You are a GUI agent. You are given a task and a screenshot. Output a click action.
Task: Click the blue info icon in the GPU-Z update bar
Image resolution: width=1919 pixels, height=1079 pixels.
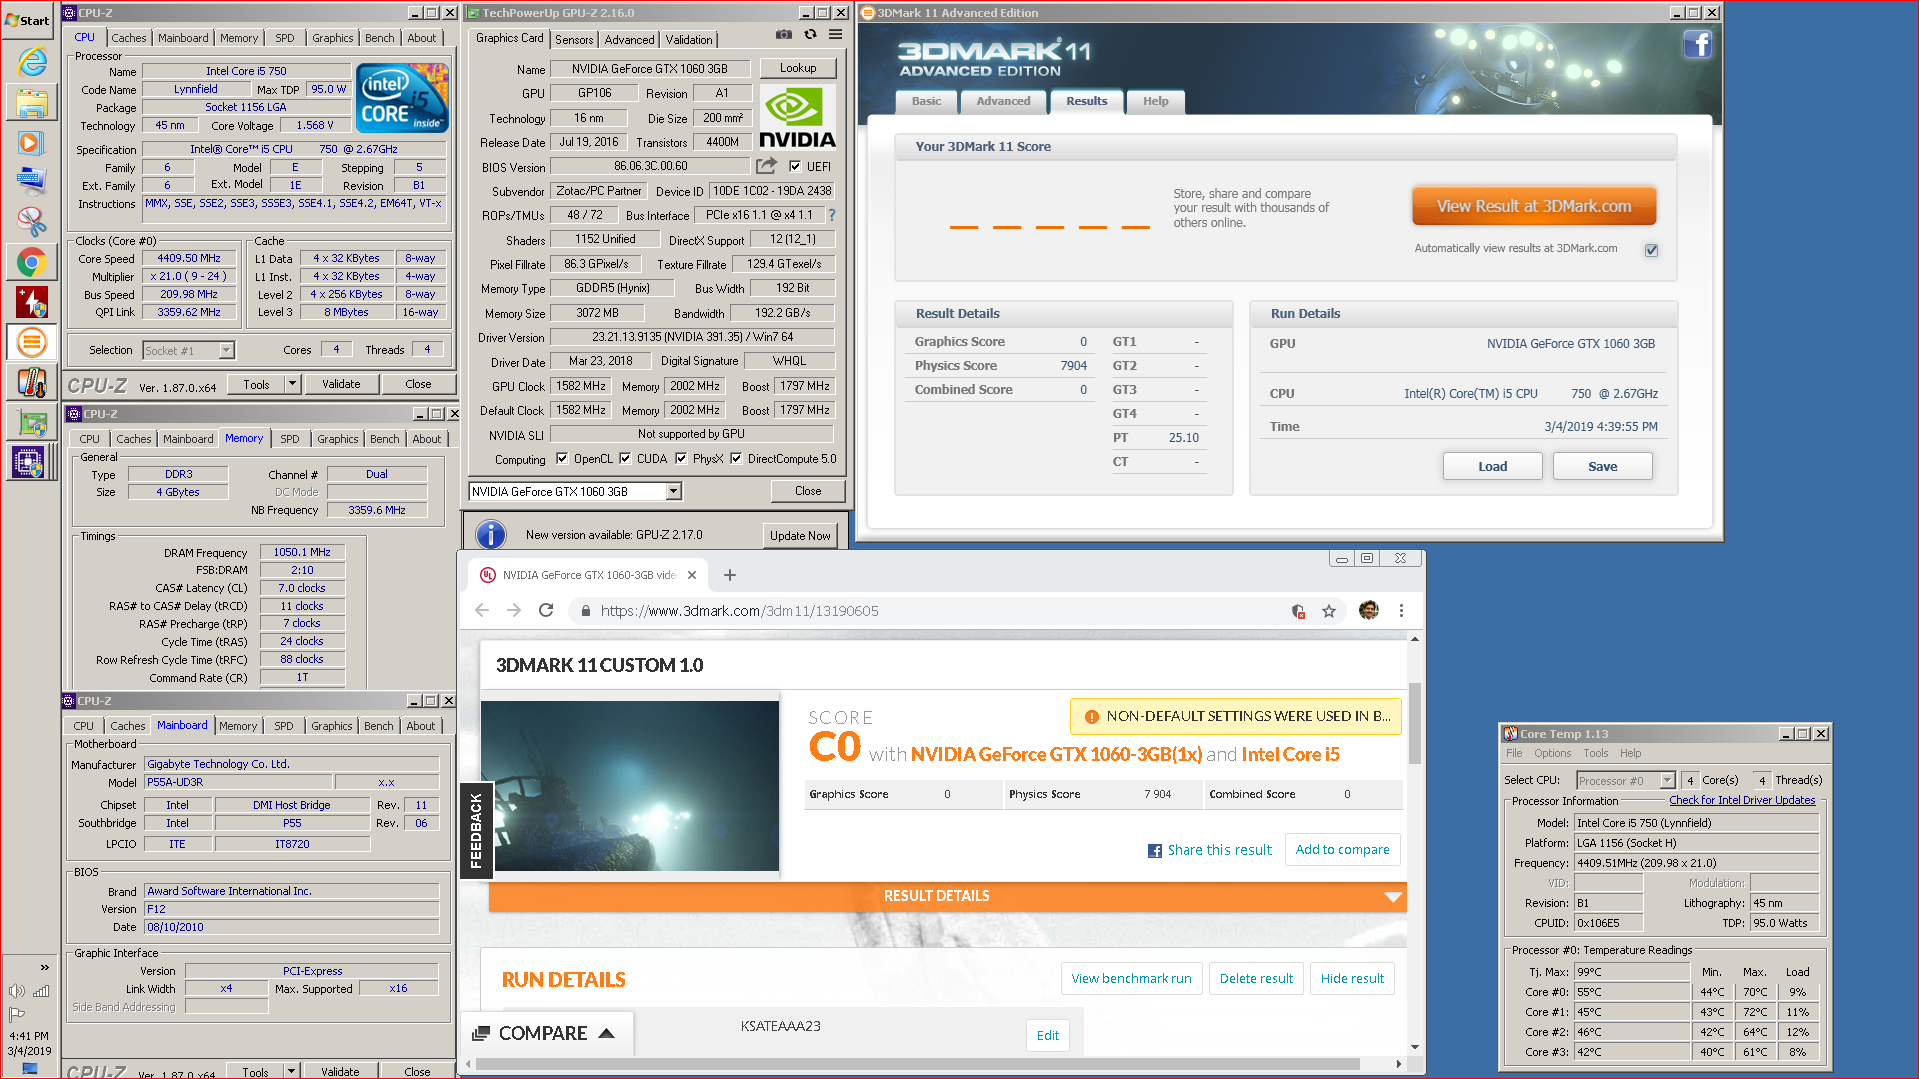pyautogui.click(x=490, y=535)
